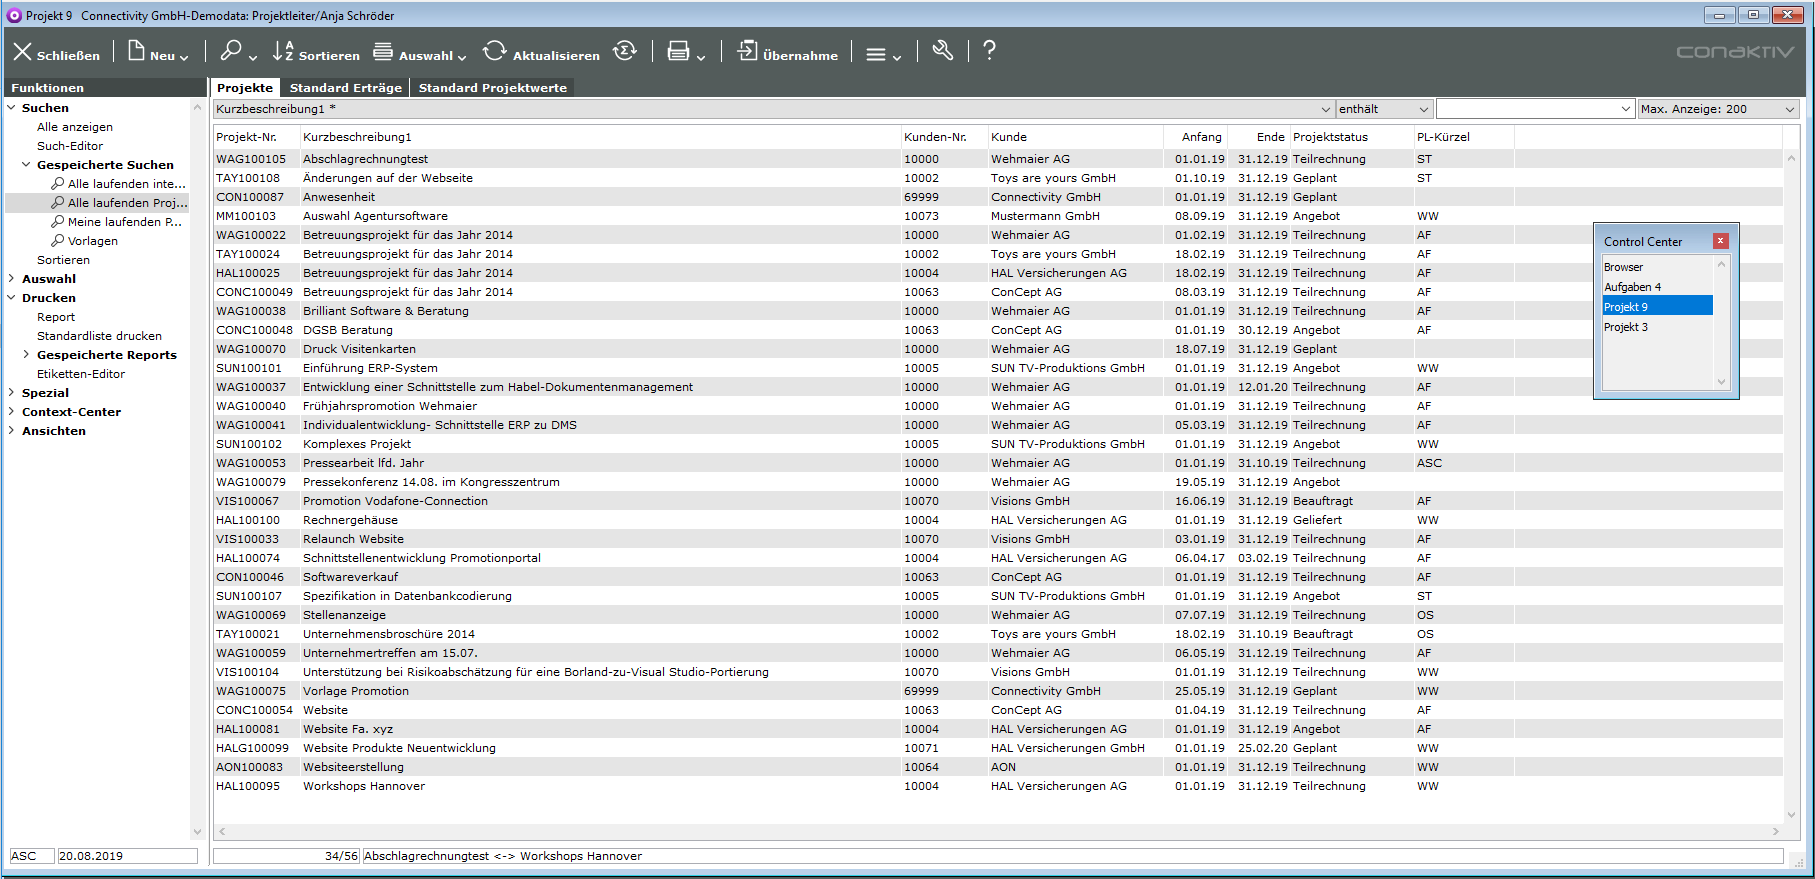Click the Kurzbeschreibung1 column header

[600, 137]
